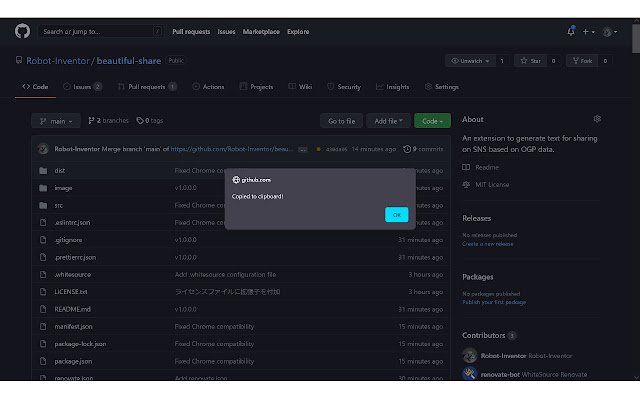Open the .whitesource file
The image size is (640, 400).
point(73,275)
